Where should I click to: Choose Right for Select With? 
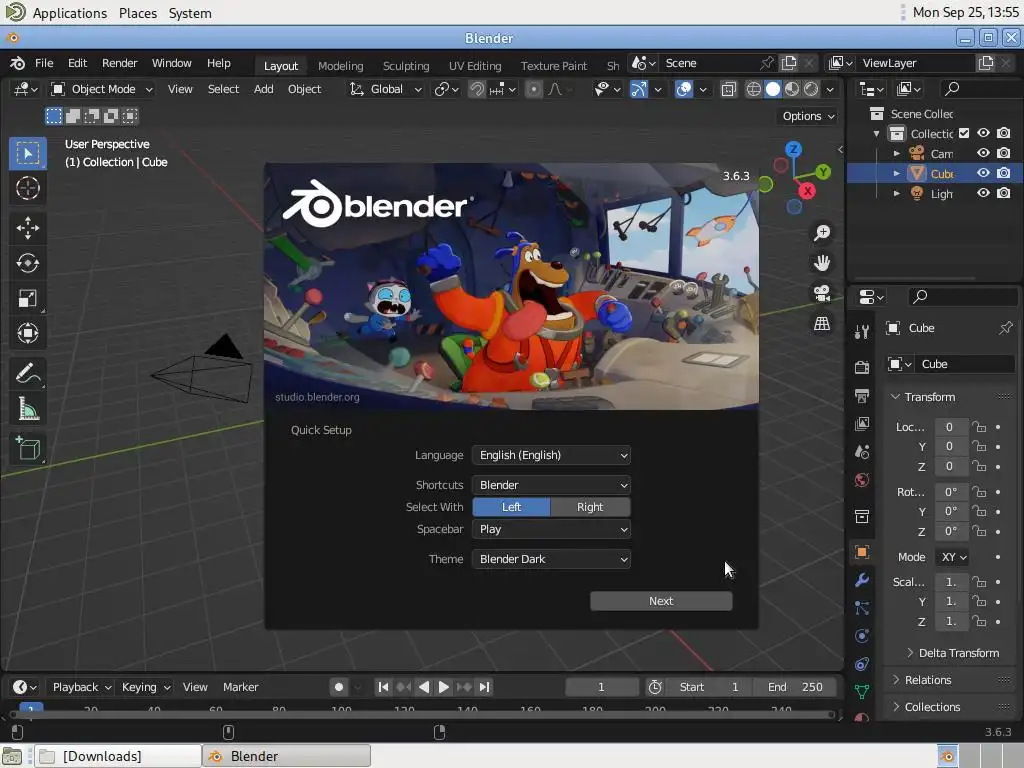pyautogui.click(x=590, y=507)
